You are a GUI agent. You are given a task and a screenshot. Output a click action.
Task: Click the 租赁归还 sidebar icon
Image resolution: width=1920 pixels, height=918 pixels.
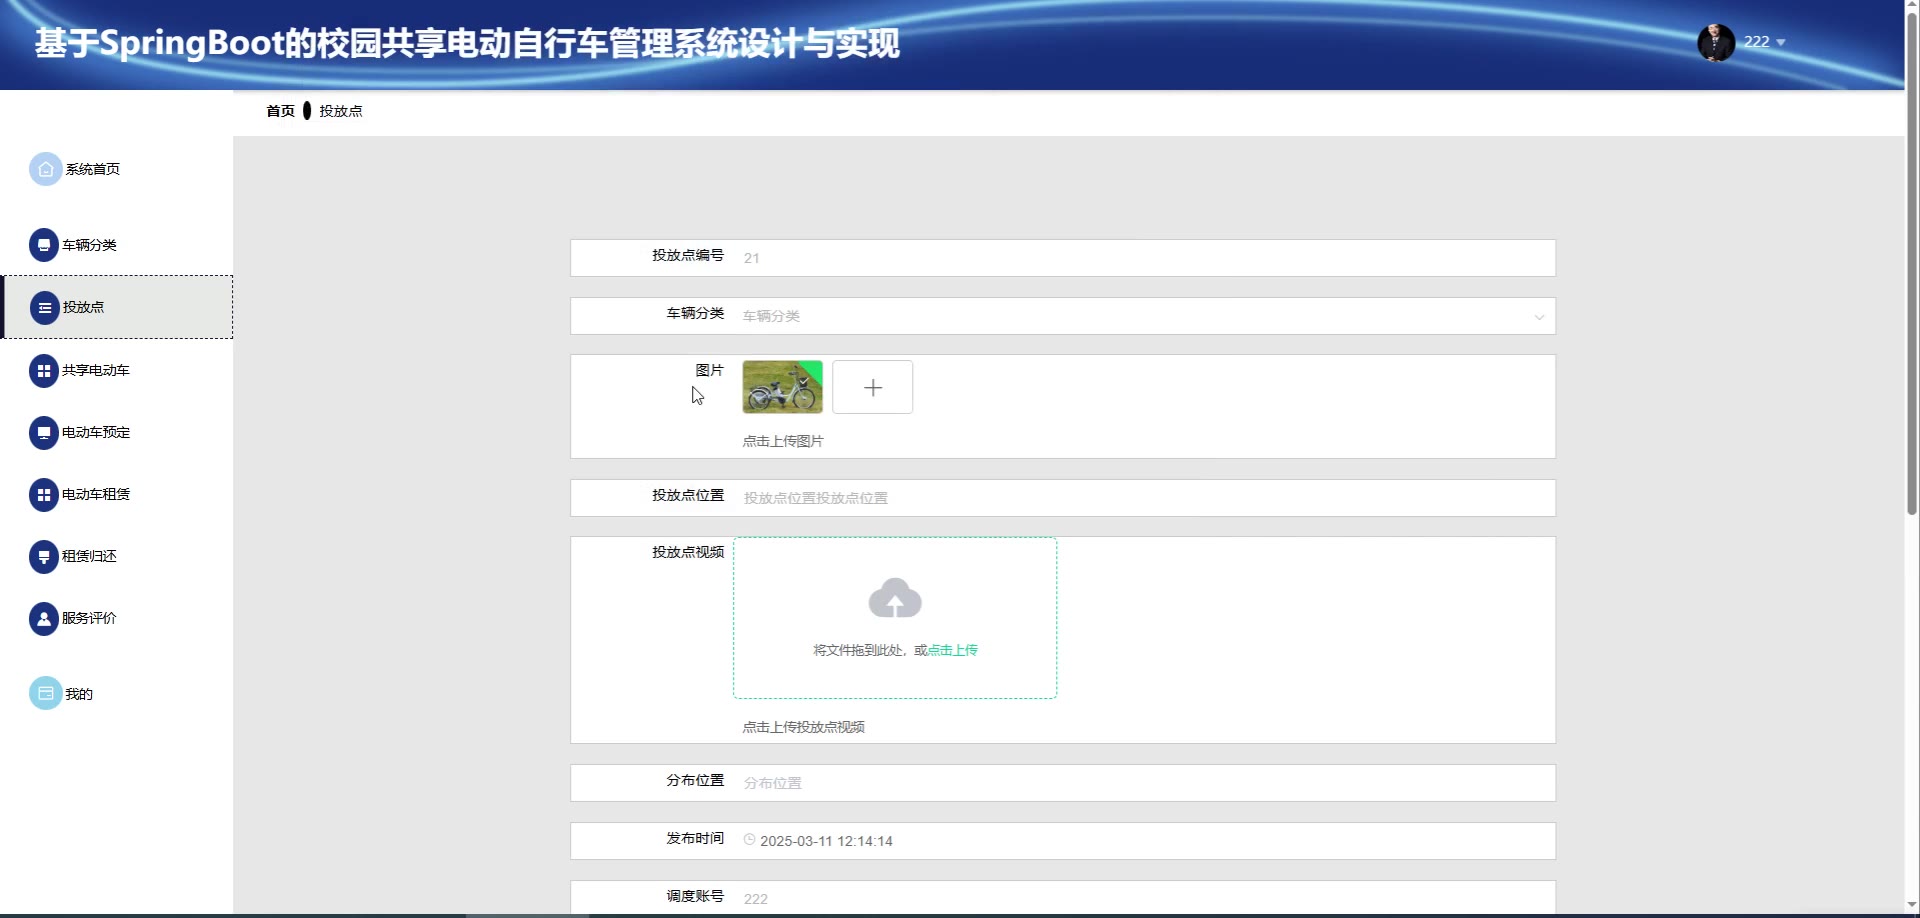(44, 557)
